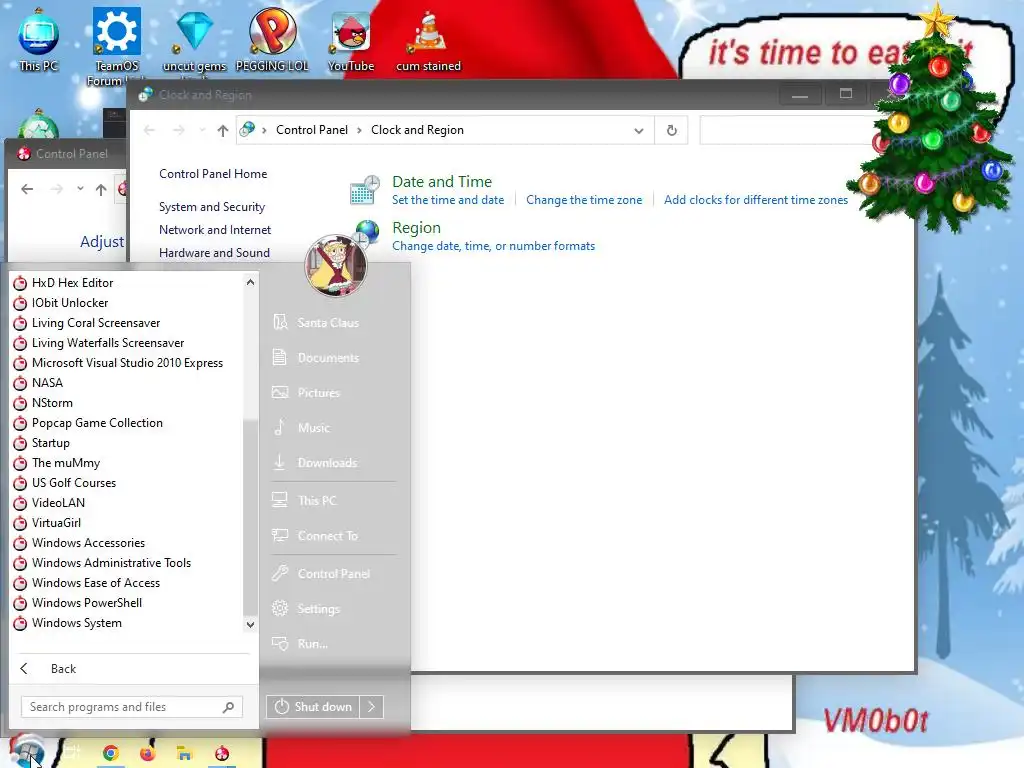Open Hardware and Sound category

coord(214,253)
